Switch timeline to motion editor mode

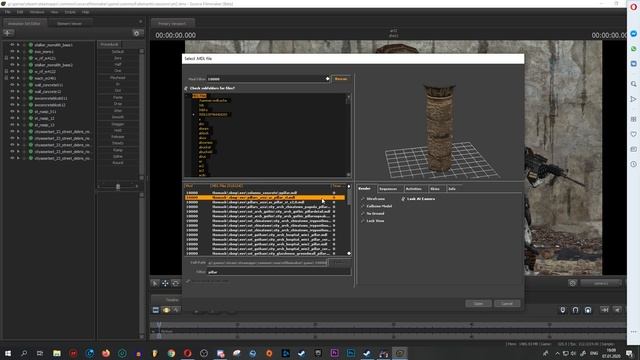166,310
